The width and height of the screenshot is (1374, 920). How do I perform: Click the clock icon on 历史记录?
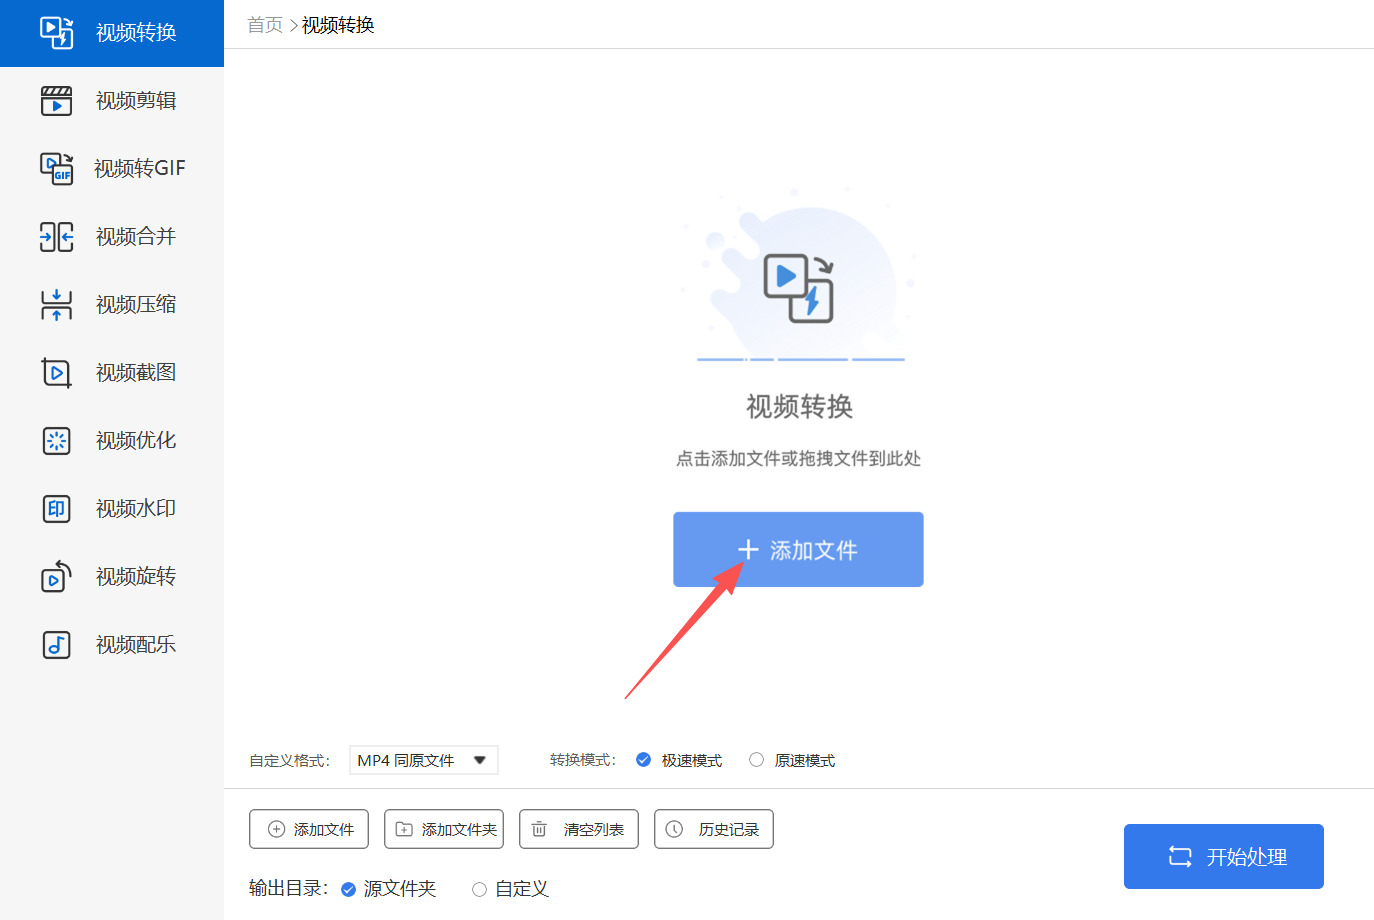(x=674, y=829)
